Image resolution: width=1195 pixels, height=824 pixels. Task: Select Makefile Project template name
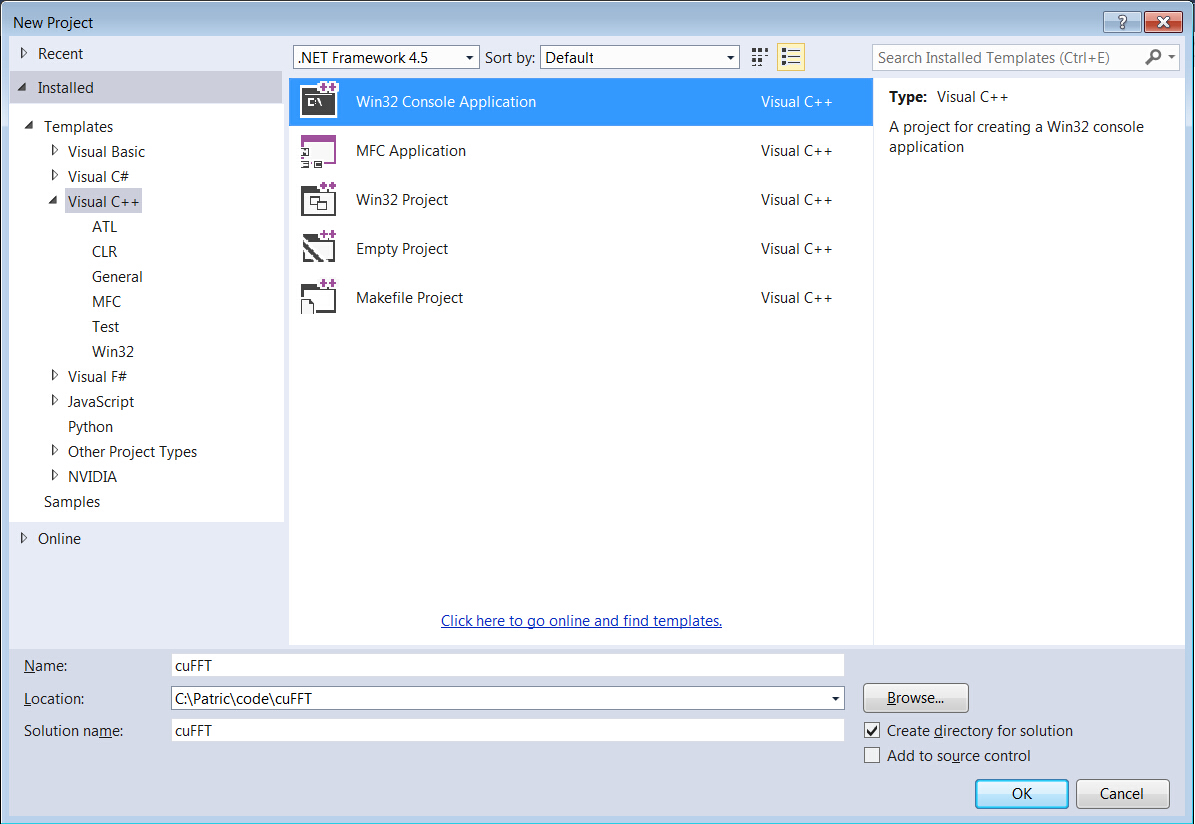click(409, 297)
